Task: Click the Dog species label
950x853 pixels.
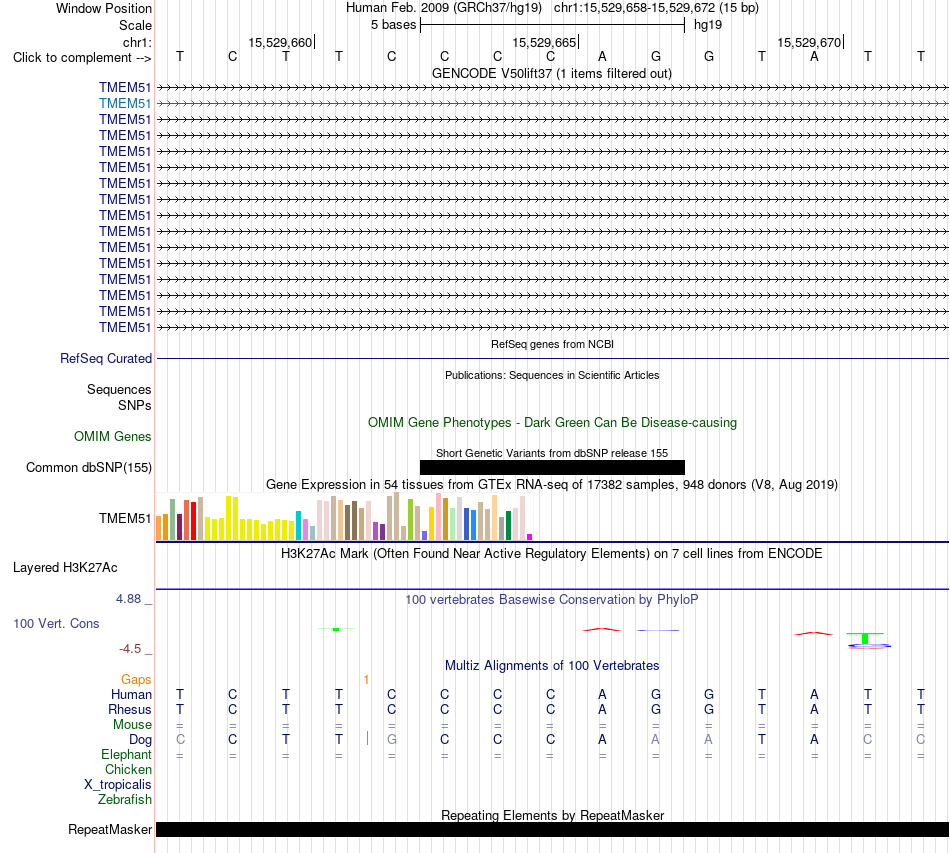Action: point(141,740)
